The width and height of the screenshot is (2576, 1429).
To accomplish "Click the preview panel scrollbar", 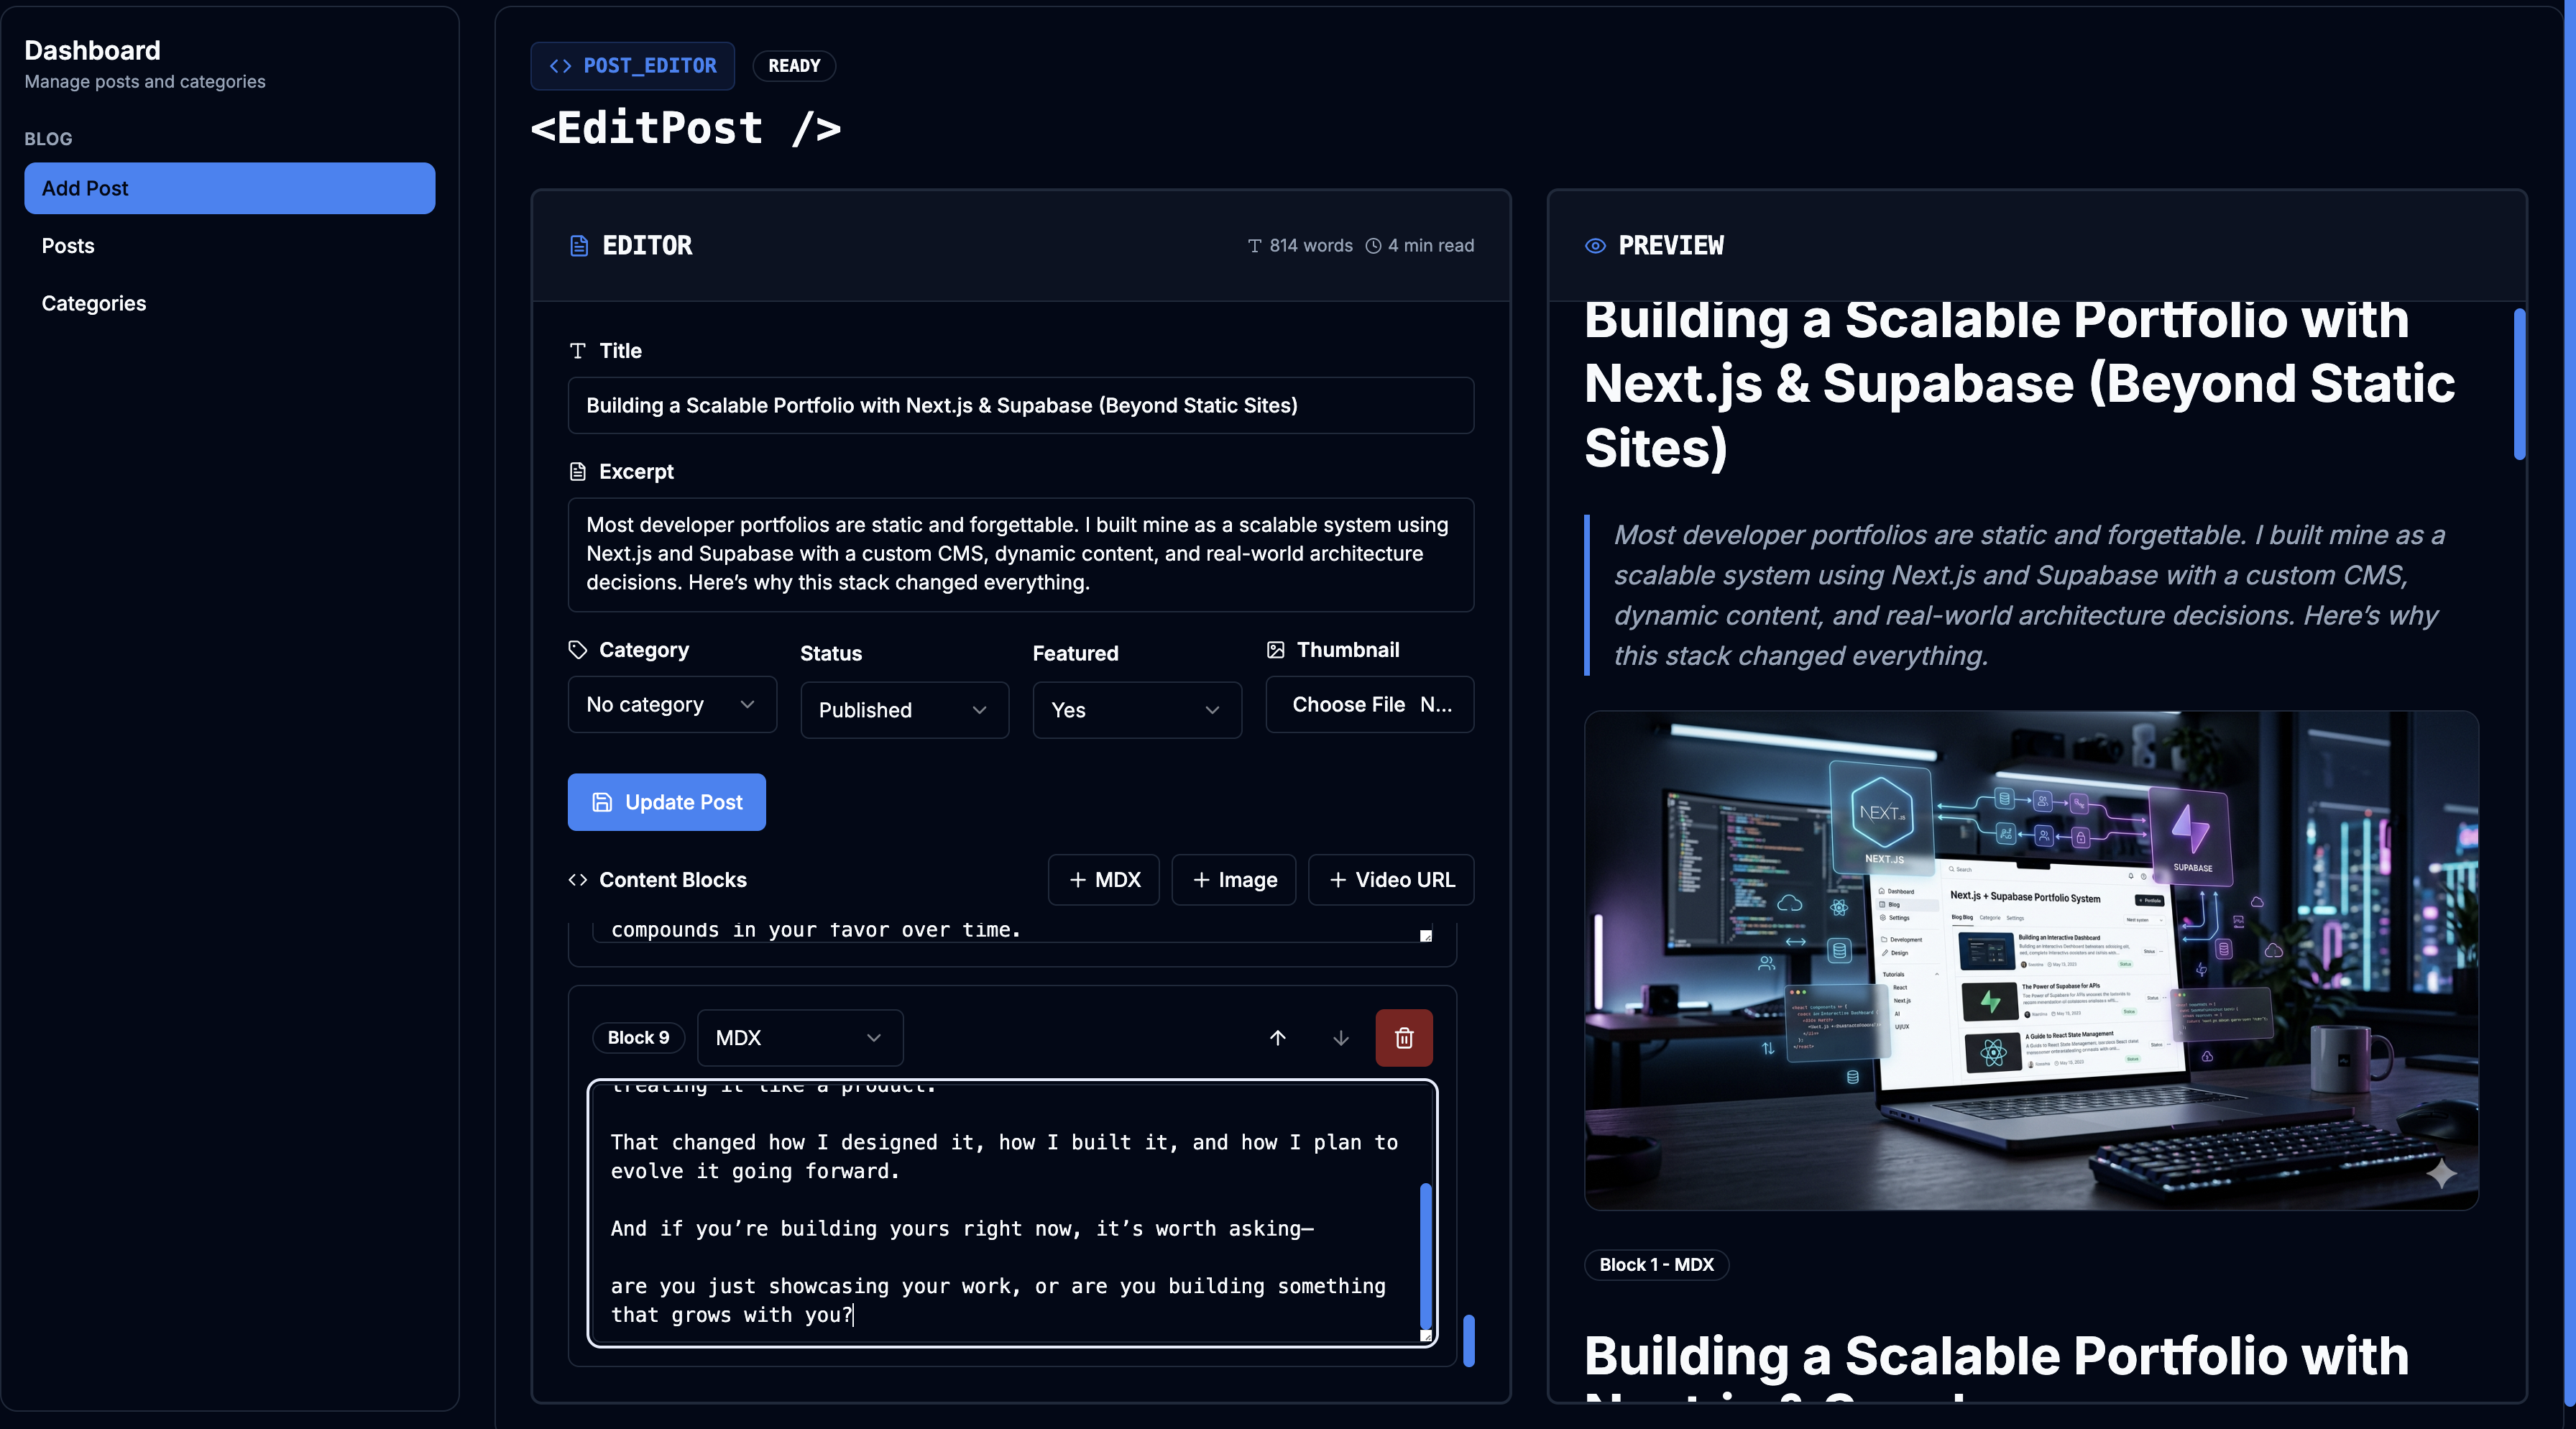I will tap(2519, 384).
